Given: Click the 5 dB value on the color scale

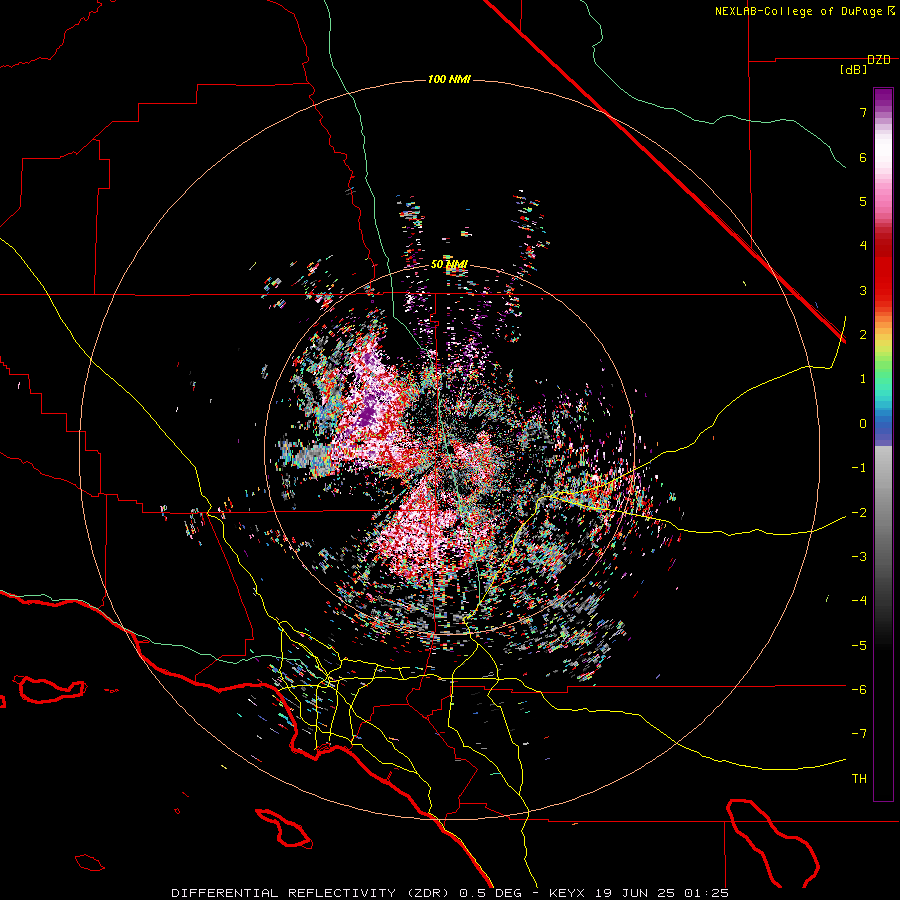Looking at the screenshot, I should pyautogui.click(x=863, y=201).
